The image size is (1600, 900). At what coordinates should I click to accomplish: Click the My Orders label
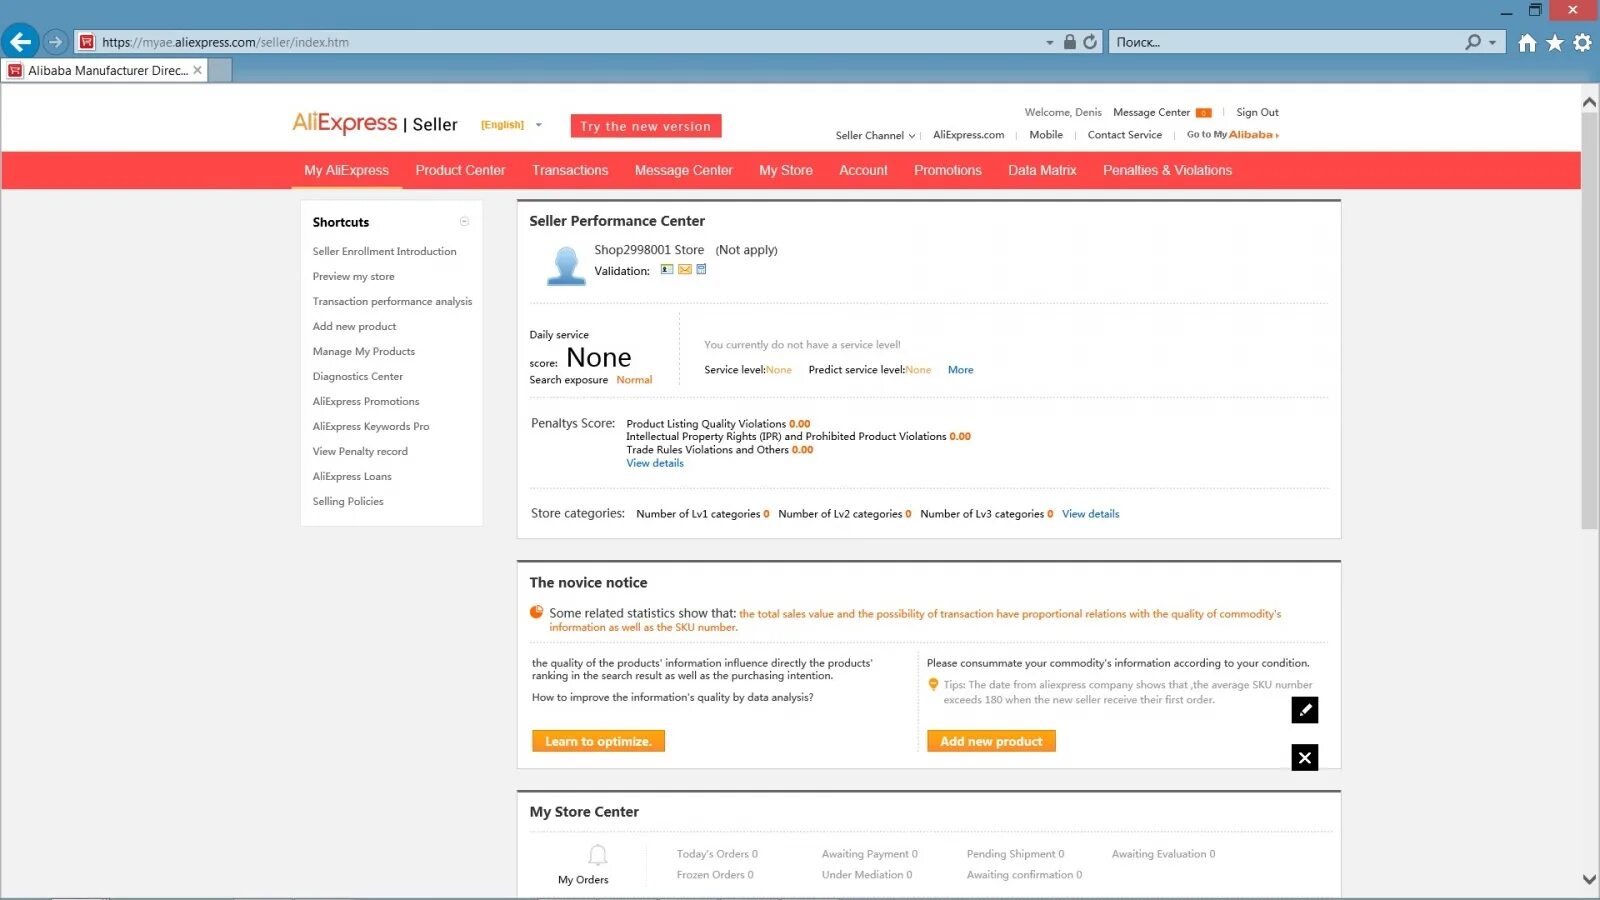(583, 880)
